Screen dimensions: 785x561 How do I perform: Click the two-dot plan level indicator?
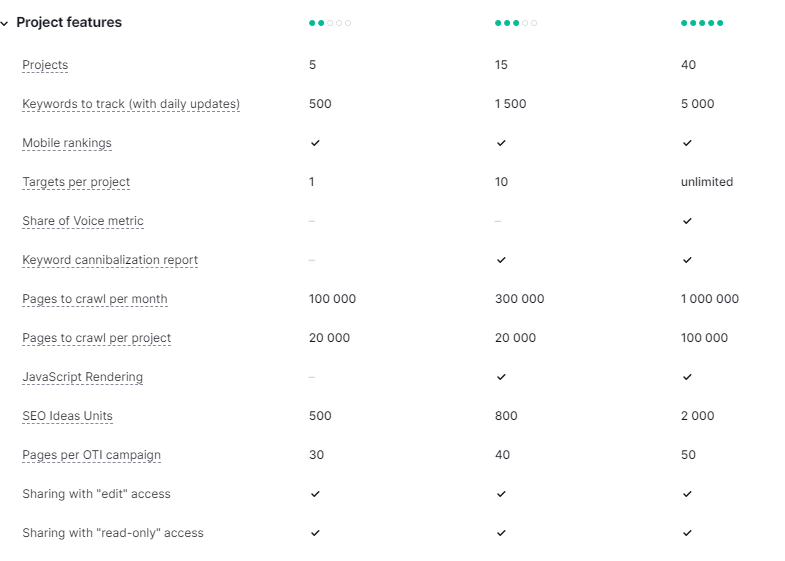tap(330, 23)
